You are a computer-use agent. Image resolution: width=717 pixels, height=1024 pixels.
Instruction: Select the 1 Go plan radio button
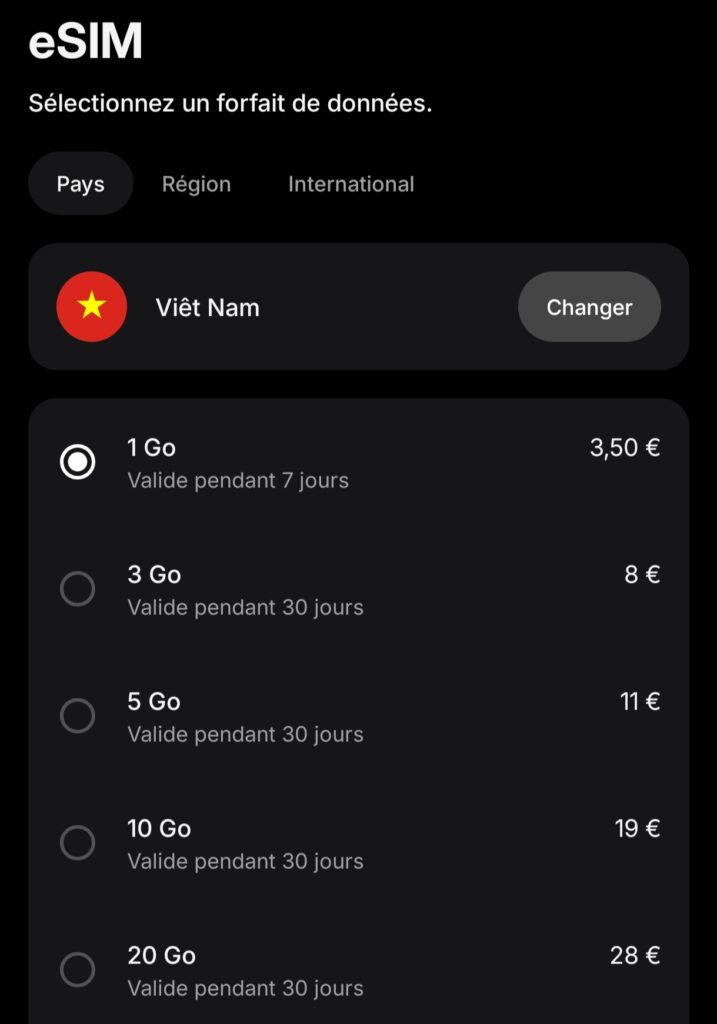78,462
